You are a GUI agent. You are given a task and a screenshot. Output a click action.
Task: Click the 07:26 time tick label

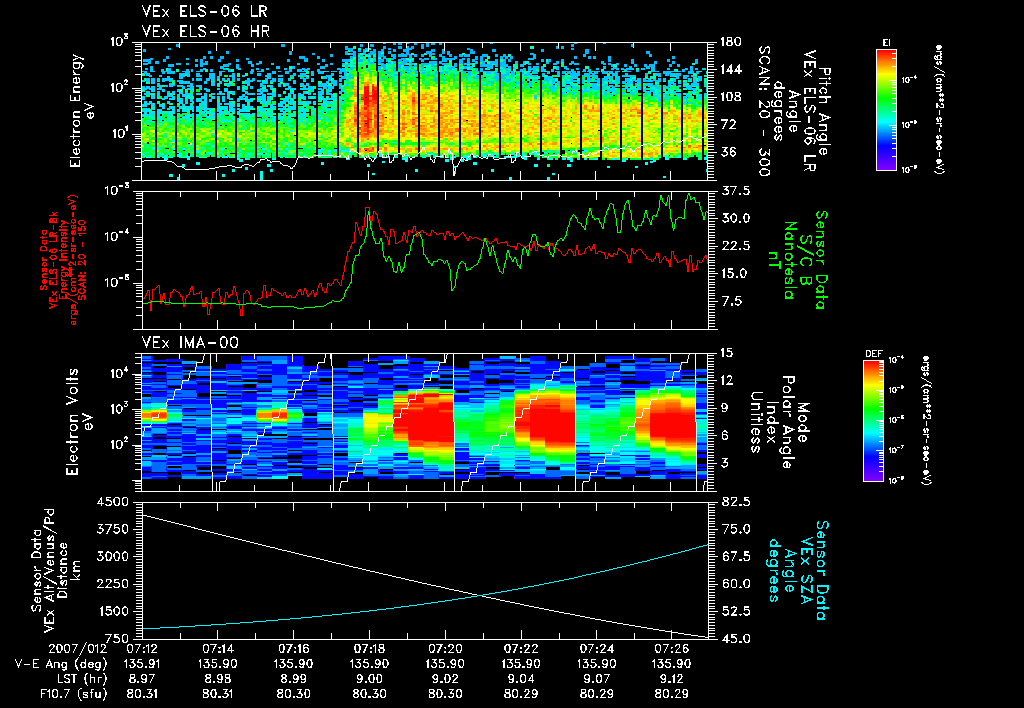[x=672, y=650]
